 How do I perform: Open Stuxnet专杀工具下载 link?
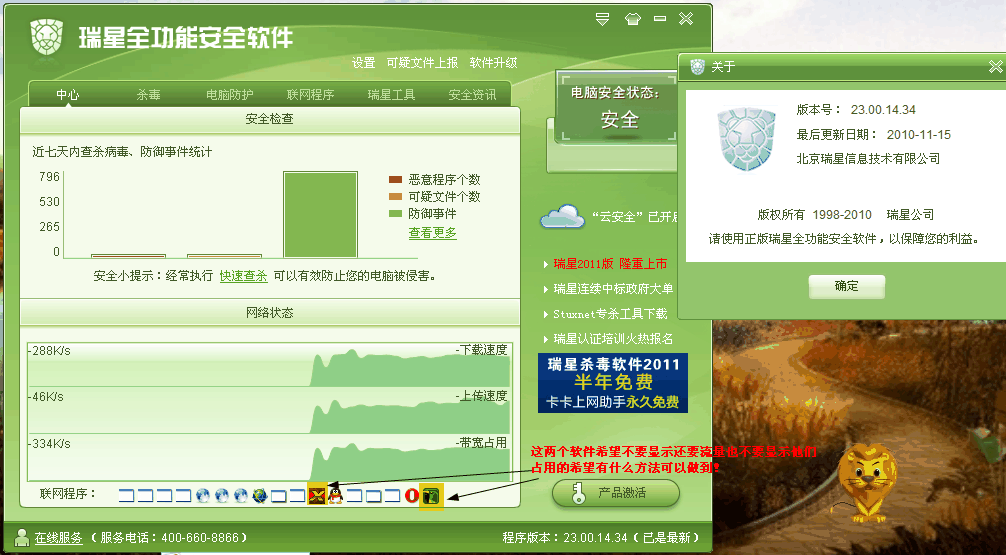coord(610,314)
